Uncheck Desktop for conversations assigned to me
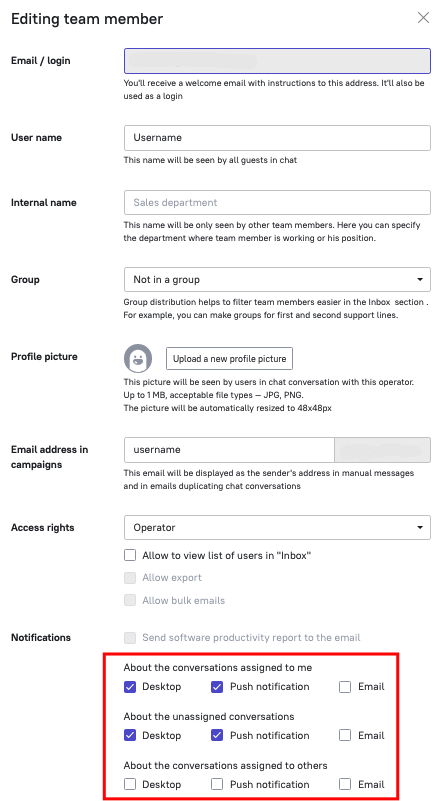The image size is (443, 801). pyautogui.click(x=130, y=687)
